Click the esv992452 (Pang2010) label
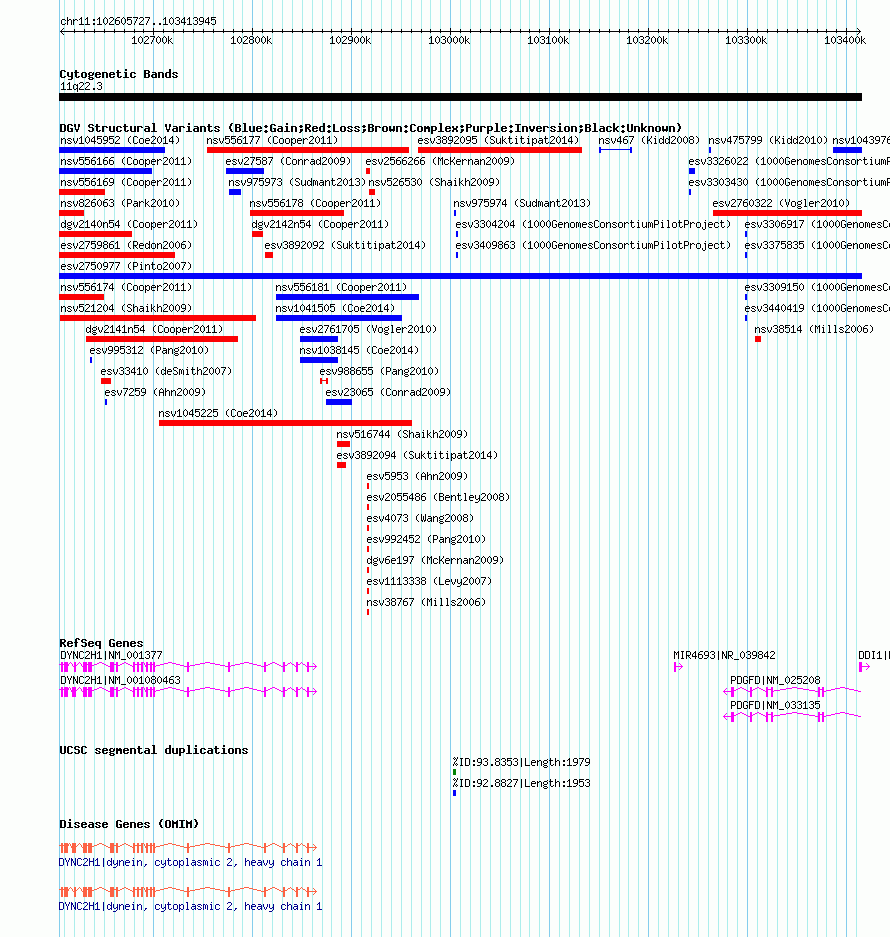 (426, 539)
